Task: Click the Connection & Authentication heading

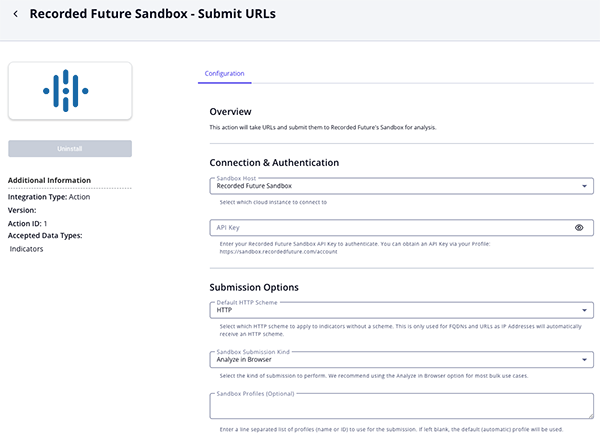Action: 274,163
